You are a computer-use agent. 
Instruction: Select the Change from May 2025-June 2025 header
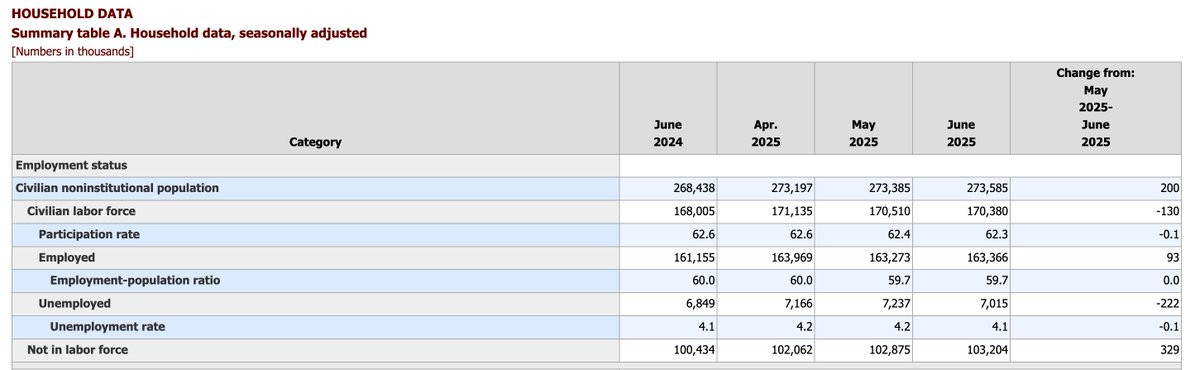[1095, 108]
